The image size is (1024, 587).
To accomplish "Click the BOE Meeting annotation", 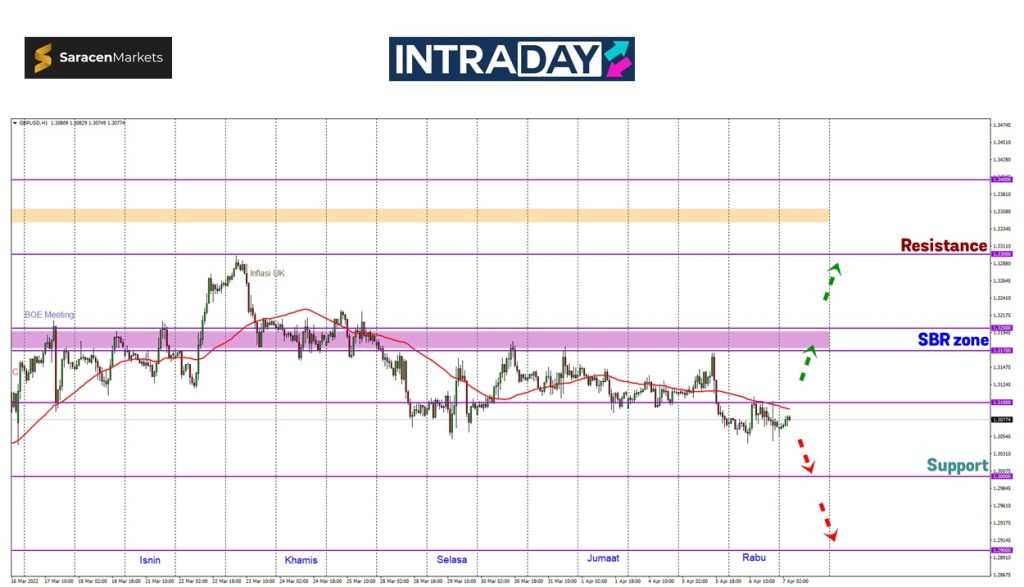I will [49, 315].
